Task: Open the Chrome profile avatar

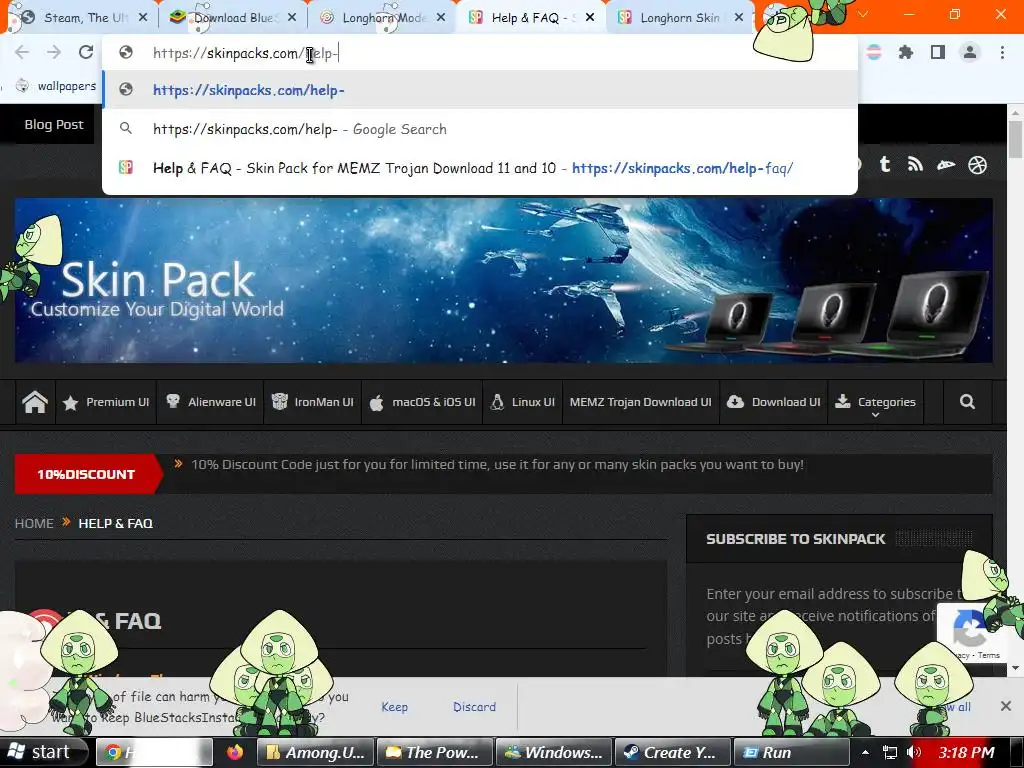Action: point(970,52)
